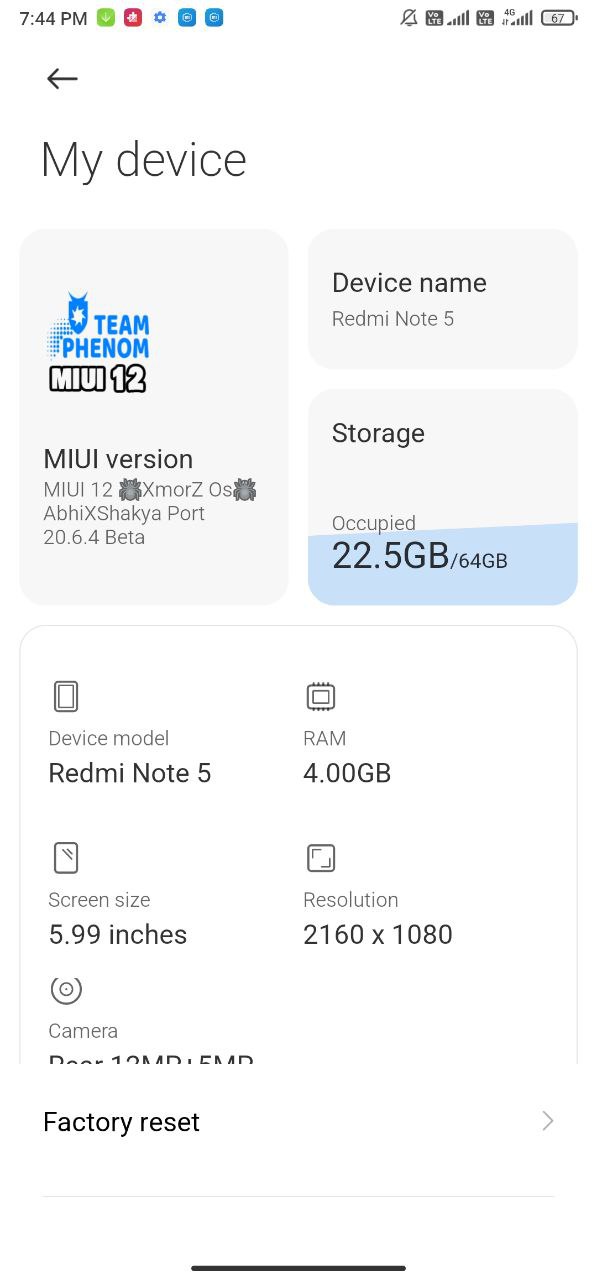Tap the back arrow icon
Viewport: 597px width, 1280px height.
pyautogui.click(x=62, y=79)
